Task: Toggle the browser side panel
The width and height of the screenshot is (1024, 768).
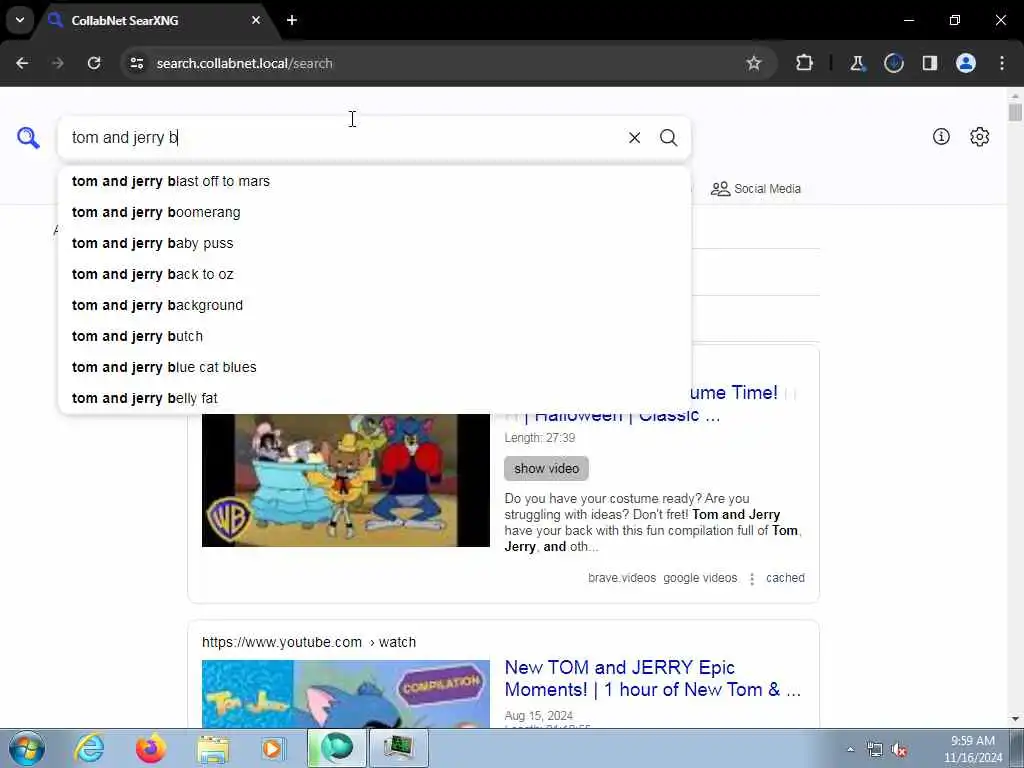Action: coord(929,63)
